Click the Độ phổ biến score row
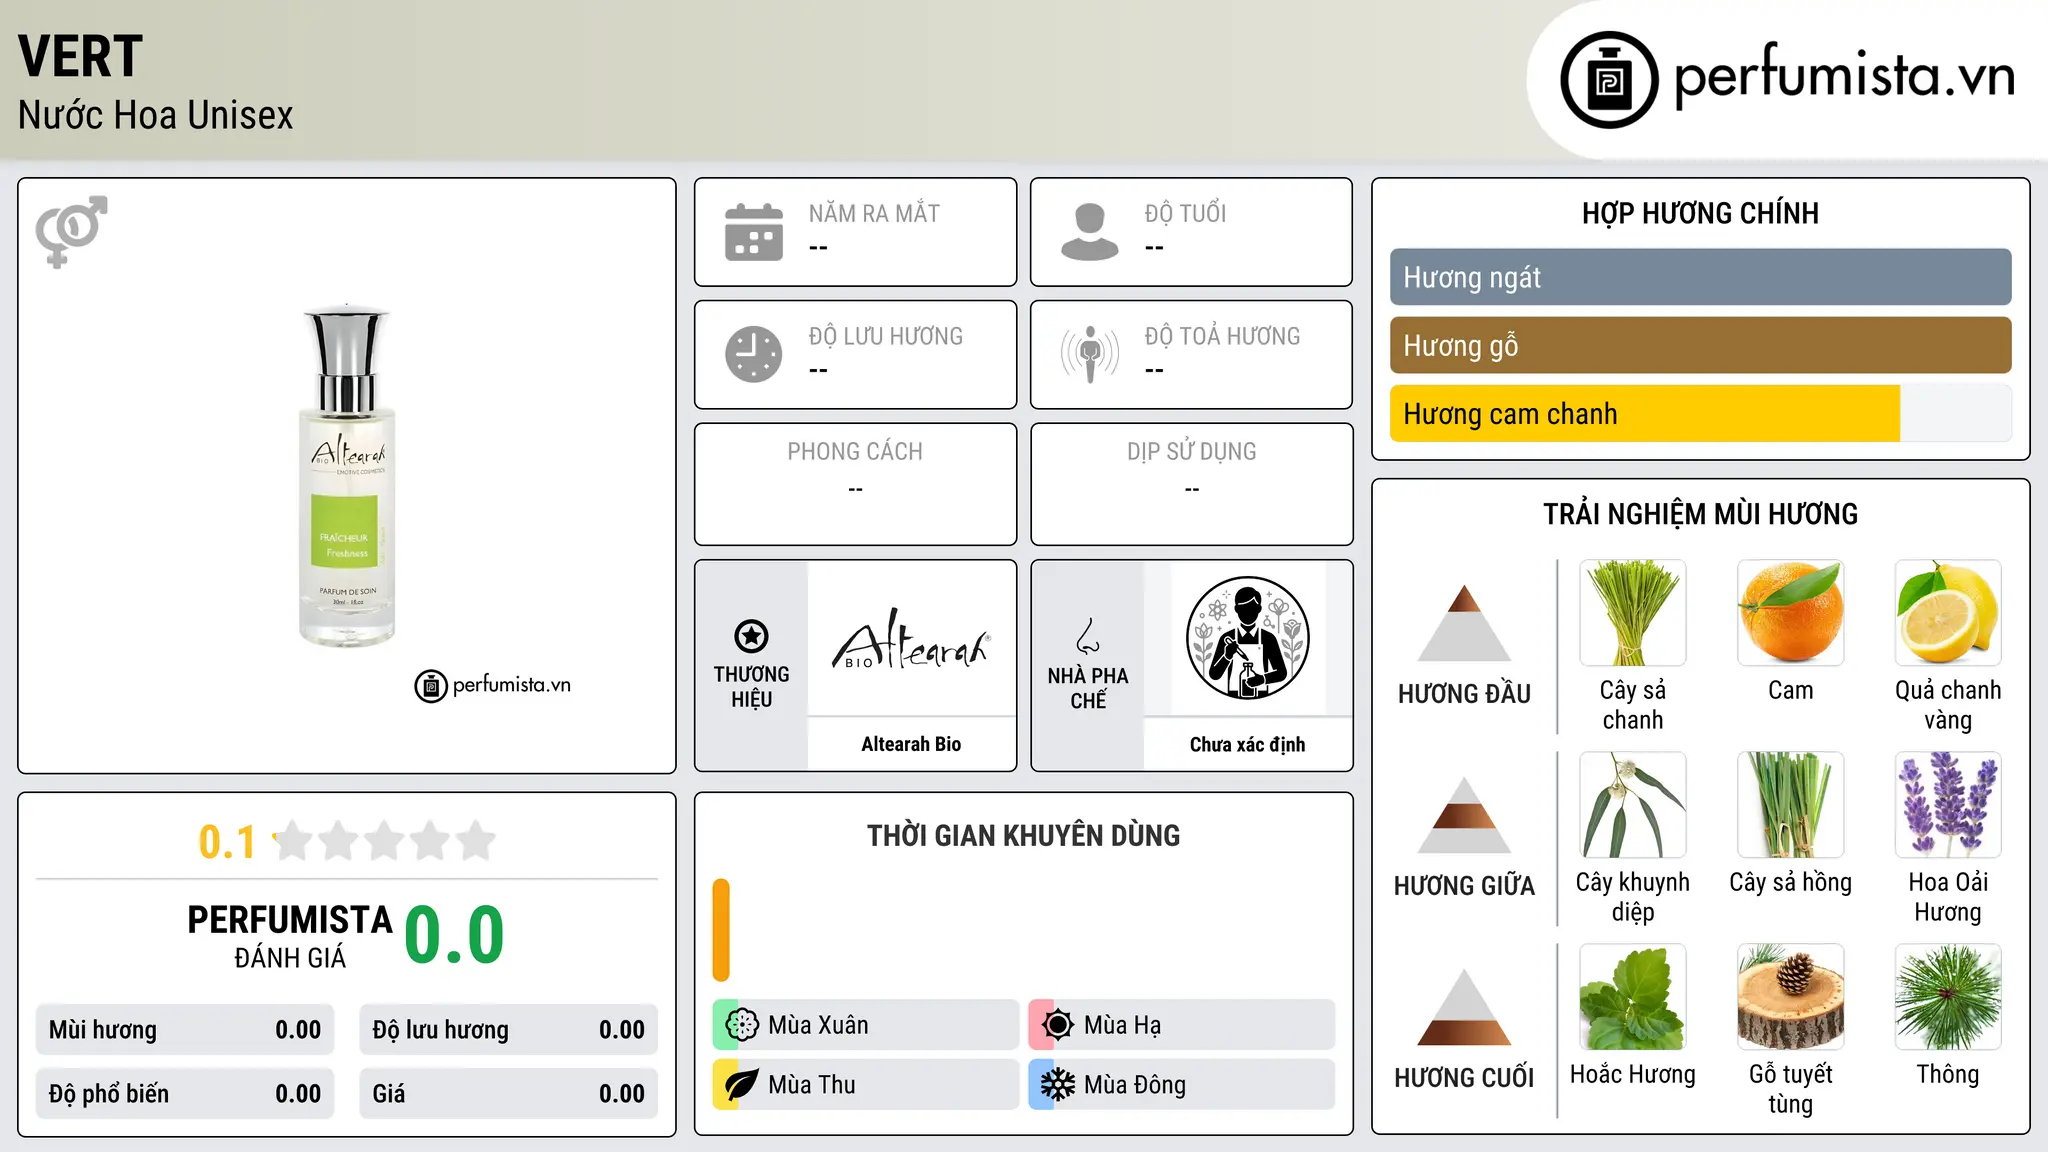This screenshot has width=2048, height=1152. click(x=185, y=1094)
